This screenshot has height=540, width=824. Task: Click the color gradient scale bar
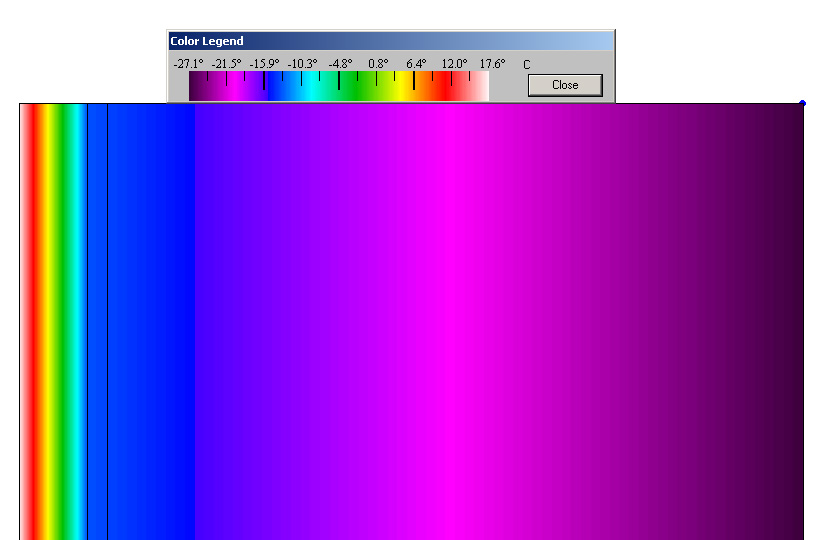click(339, 86)
